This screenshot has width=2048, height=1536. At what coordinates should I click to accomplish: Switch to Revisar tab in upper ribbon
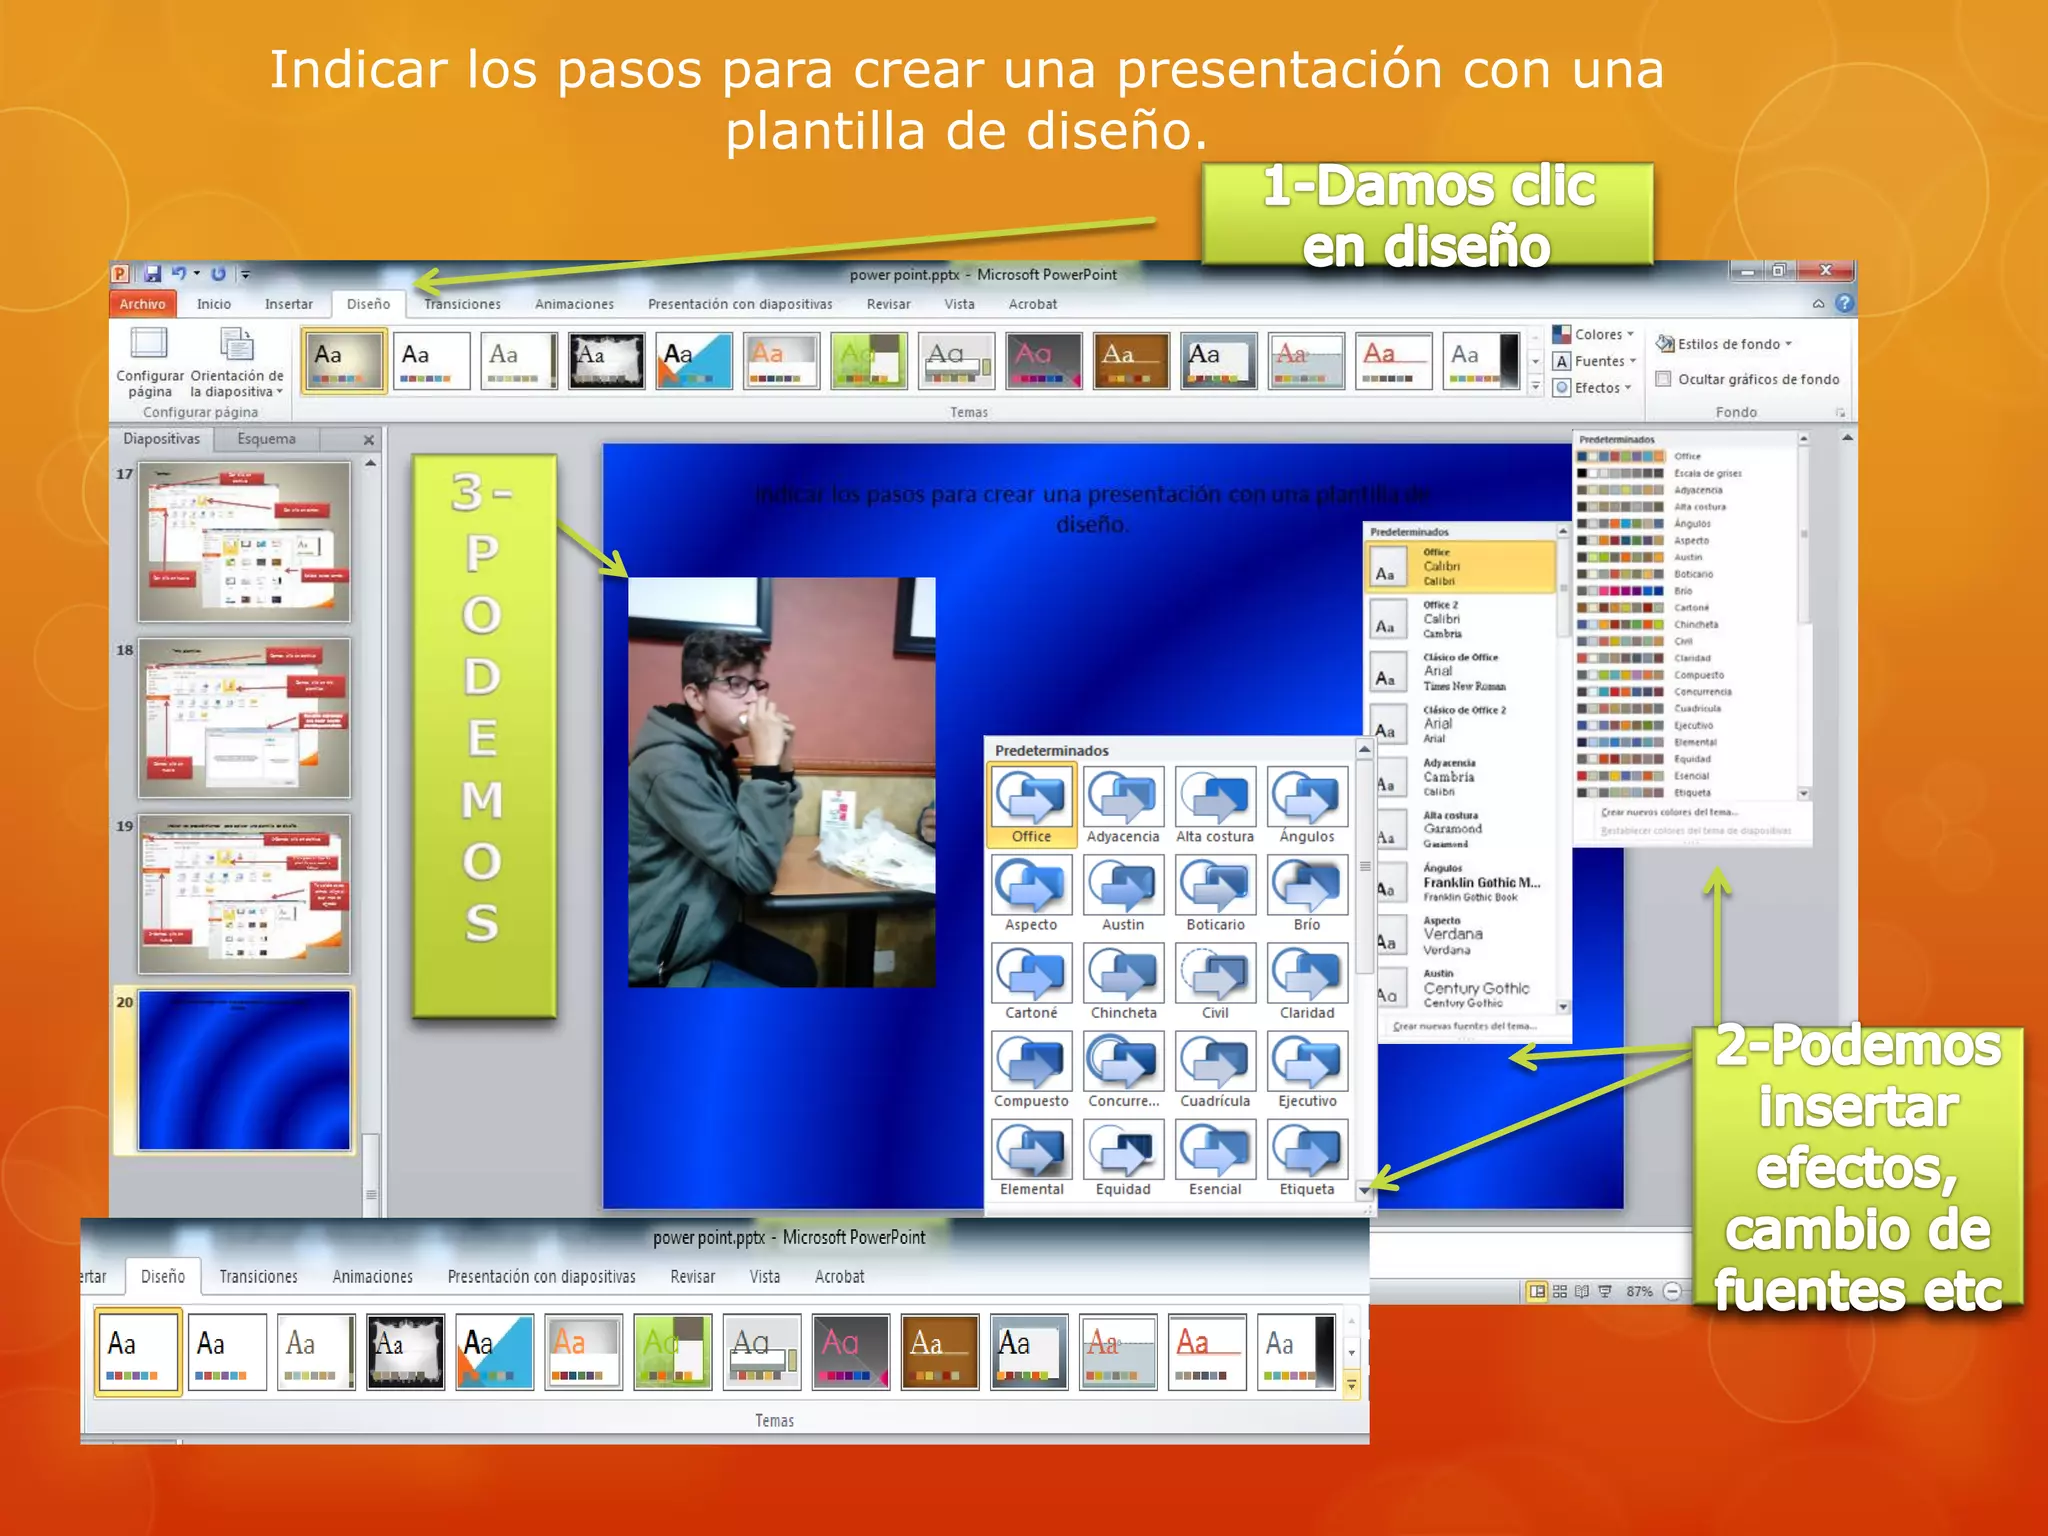888,304
